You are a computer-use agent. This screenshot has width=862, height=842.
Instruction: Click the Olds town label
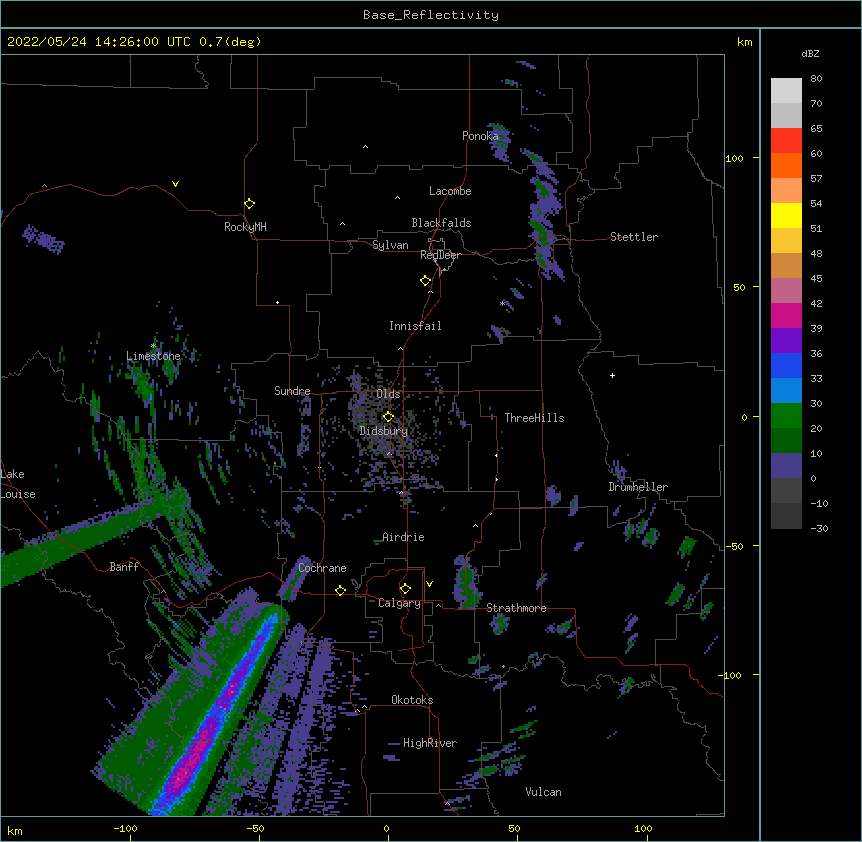(388, 394)
